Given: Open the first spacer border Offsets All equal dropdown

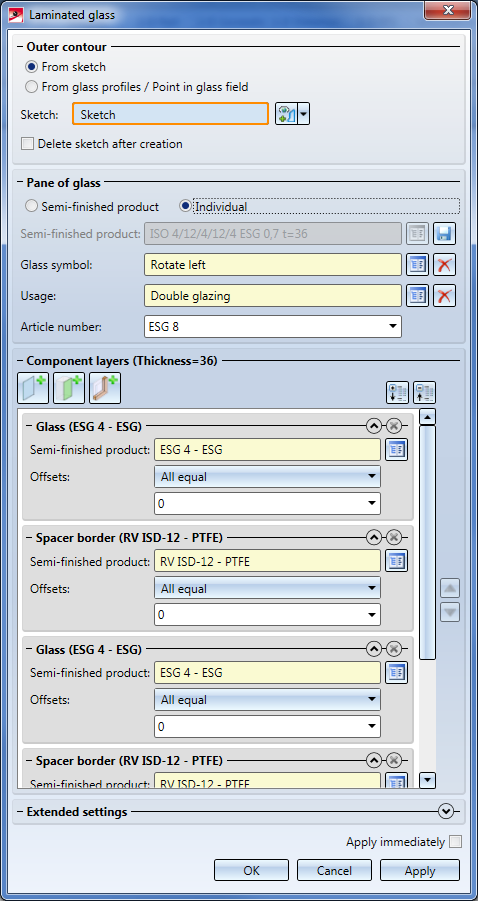Looking at the screenshot, I should [x=267, y=588].
